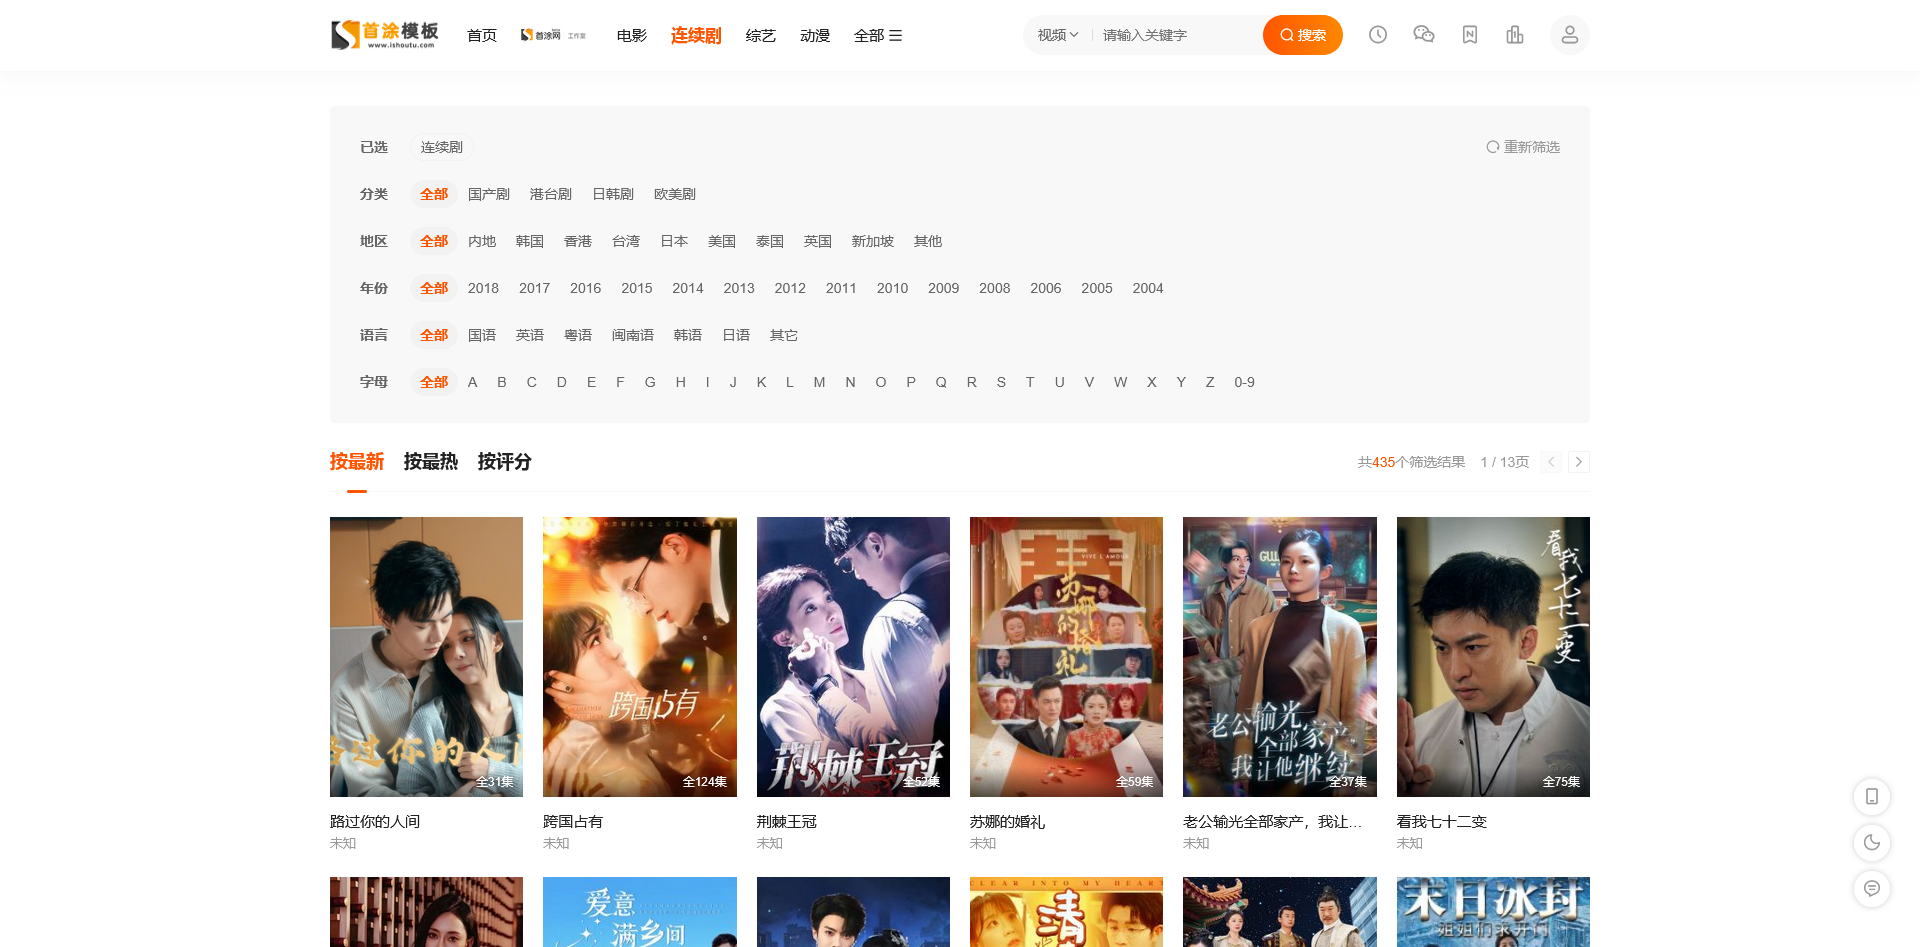Open the variety shows nav item
Image resolution: width=1920 pixels, height=947 pixels.
(761, 36)
